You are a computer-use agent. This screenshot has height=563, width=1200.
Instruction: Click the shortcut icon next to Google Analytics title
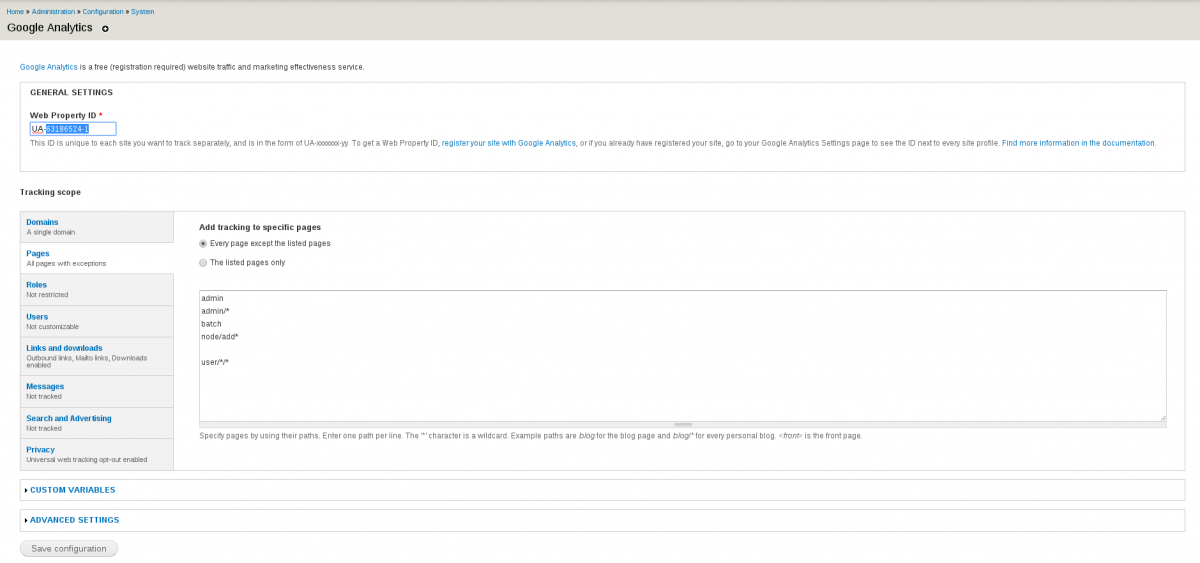coord(105,28)
